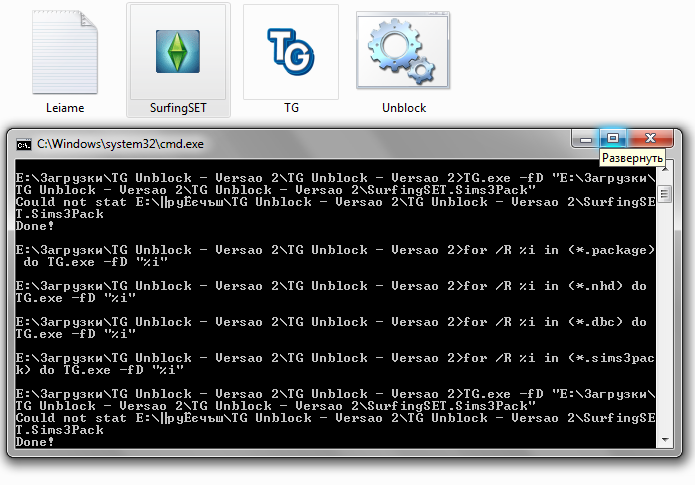Click the "Leiame" file name label
695x485 pixels.
tap(64, 107)
